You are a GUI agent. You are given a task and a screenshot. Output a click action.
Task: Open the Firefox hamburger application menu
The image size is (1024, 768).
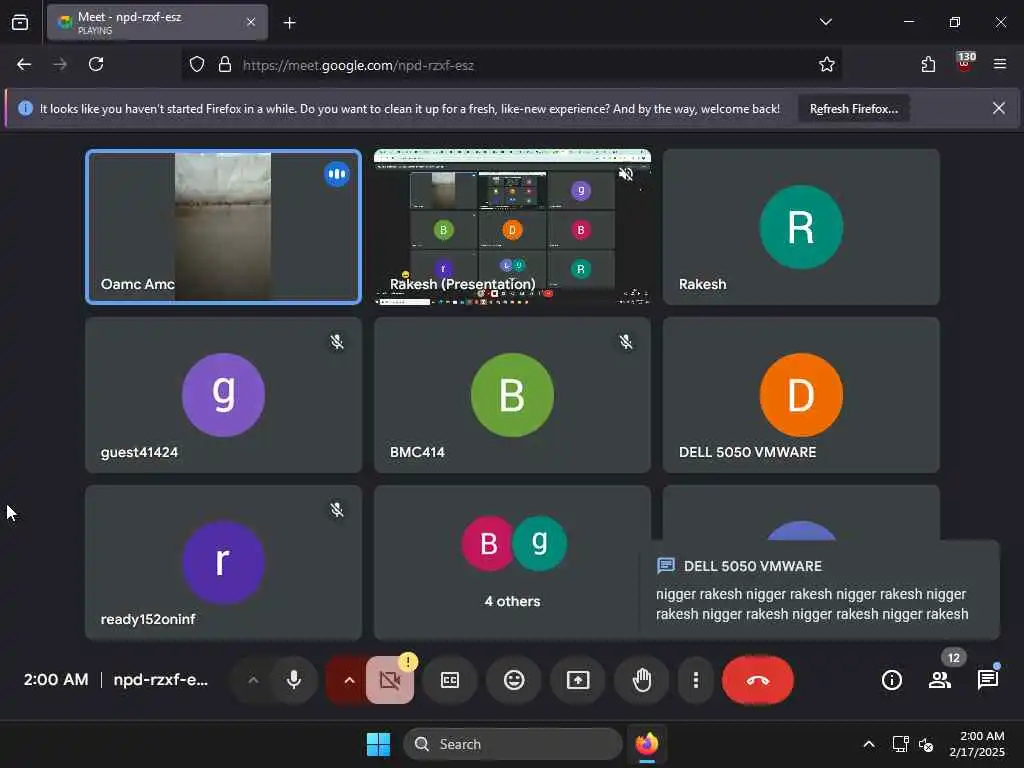(x=1000, y=64)
